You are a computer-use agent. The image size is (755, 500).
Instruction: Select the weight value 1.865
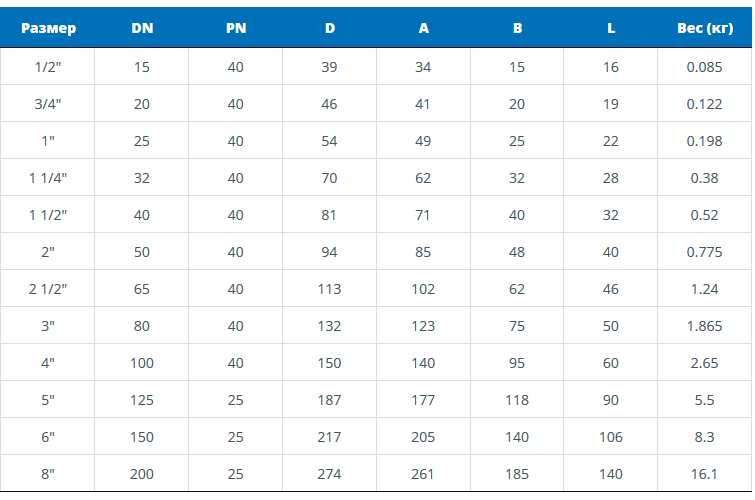704,326
